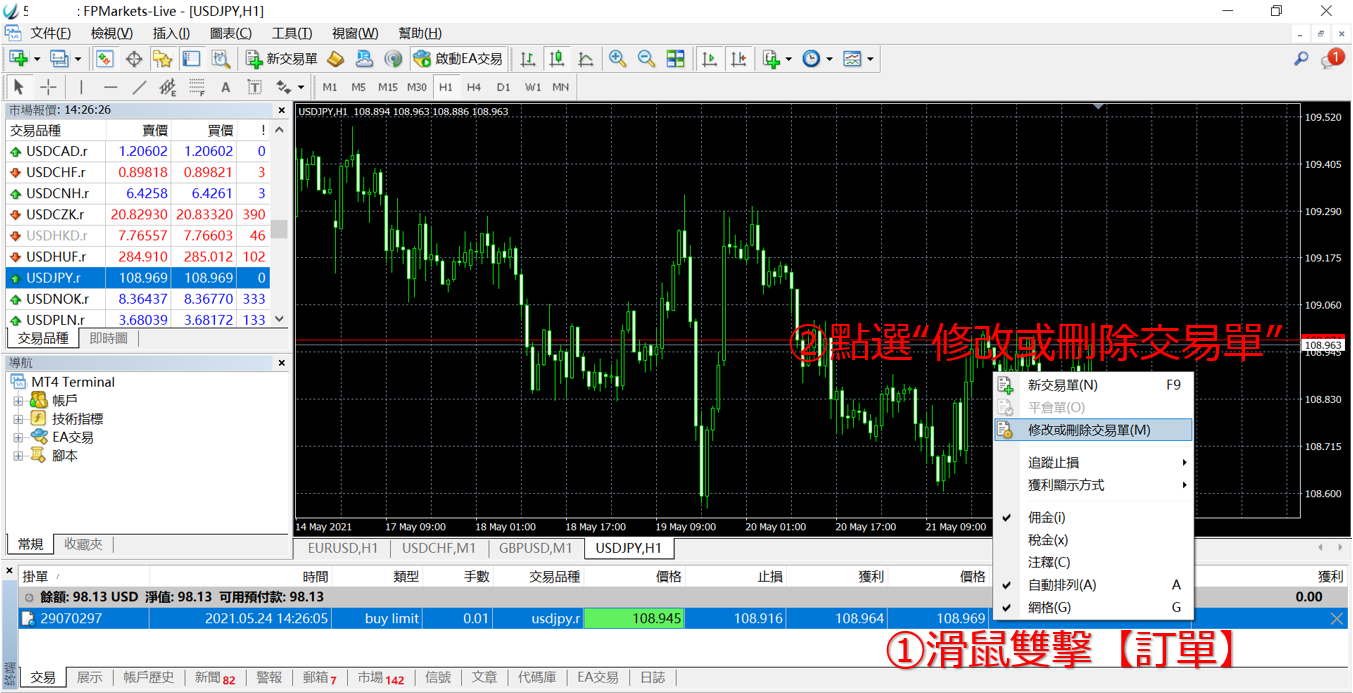
Task: Toggle the Terminal panel icon
Action: (x=191, y=59)
